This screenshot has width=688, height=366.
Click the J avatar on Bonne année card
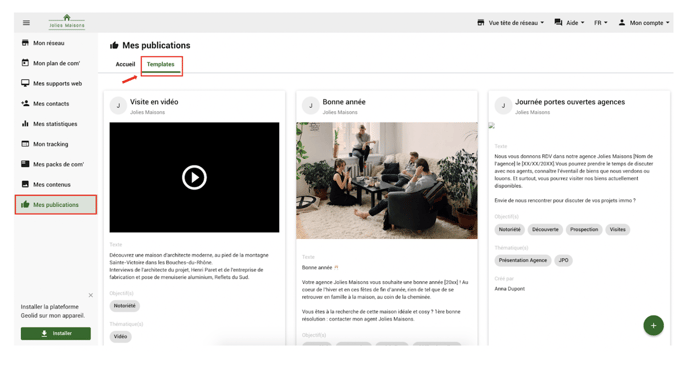coord(311,106)
